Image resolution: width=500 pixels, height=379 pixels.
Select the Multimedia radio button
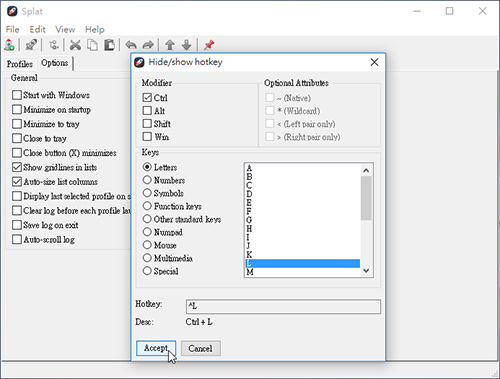coord(147,258)
